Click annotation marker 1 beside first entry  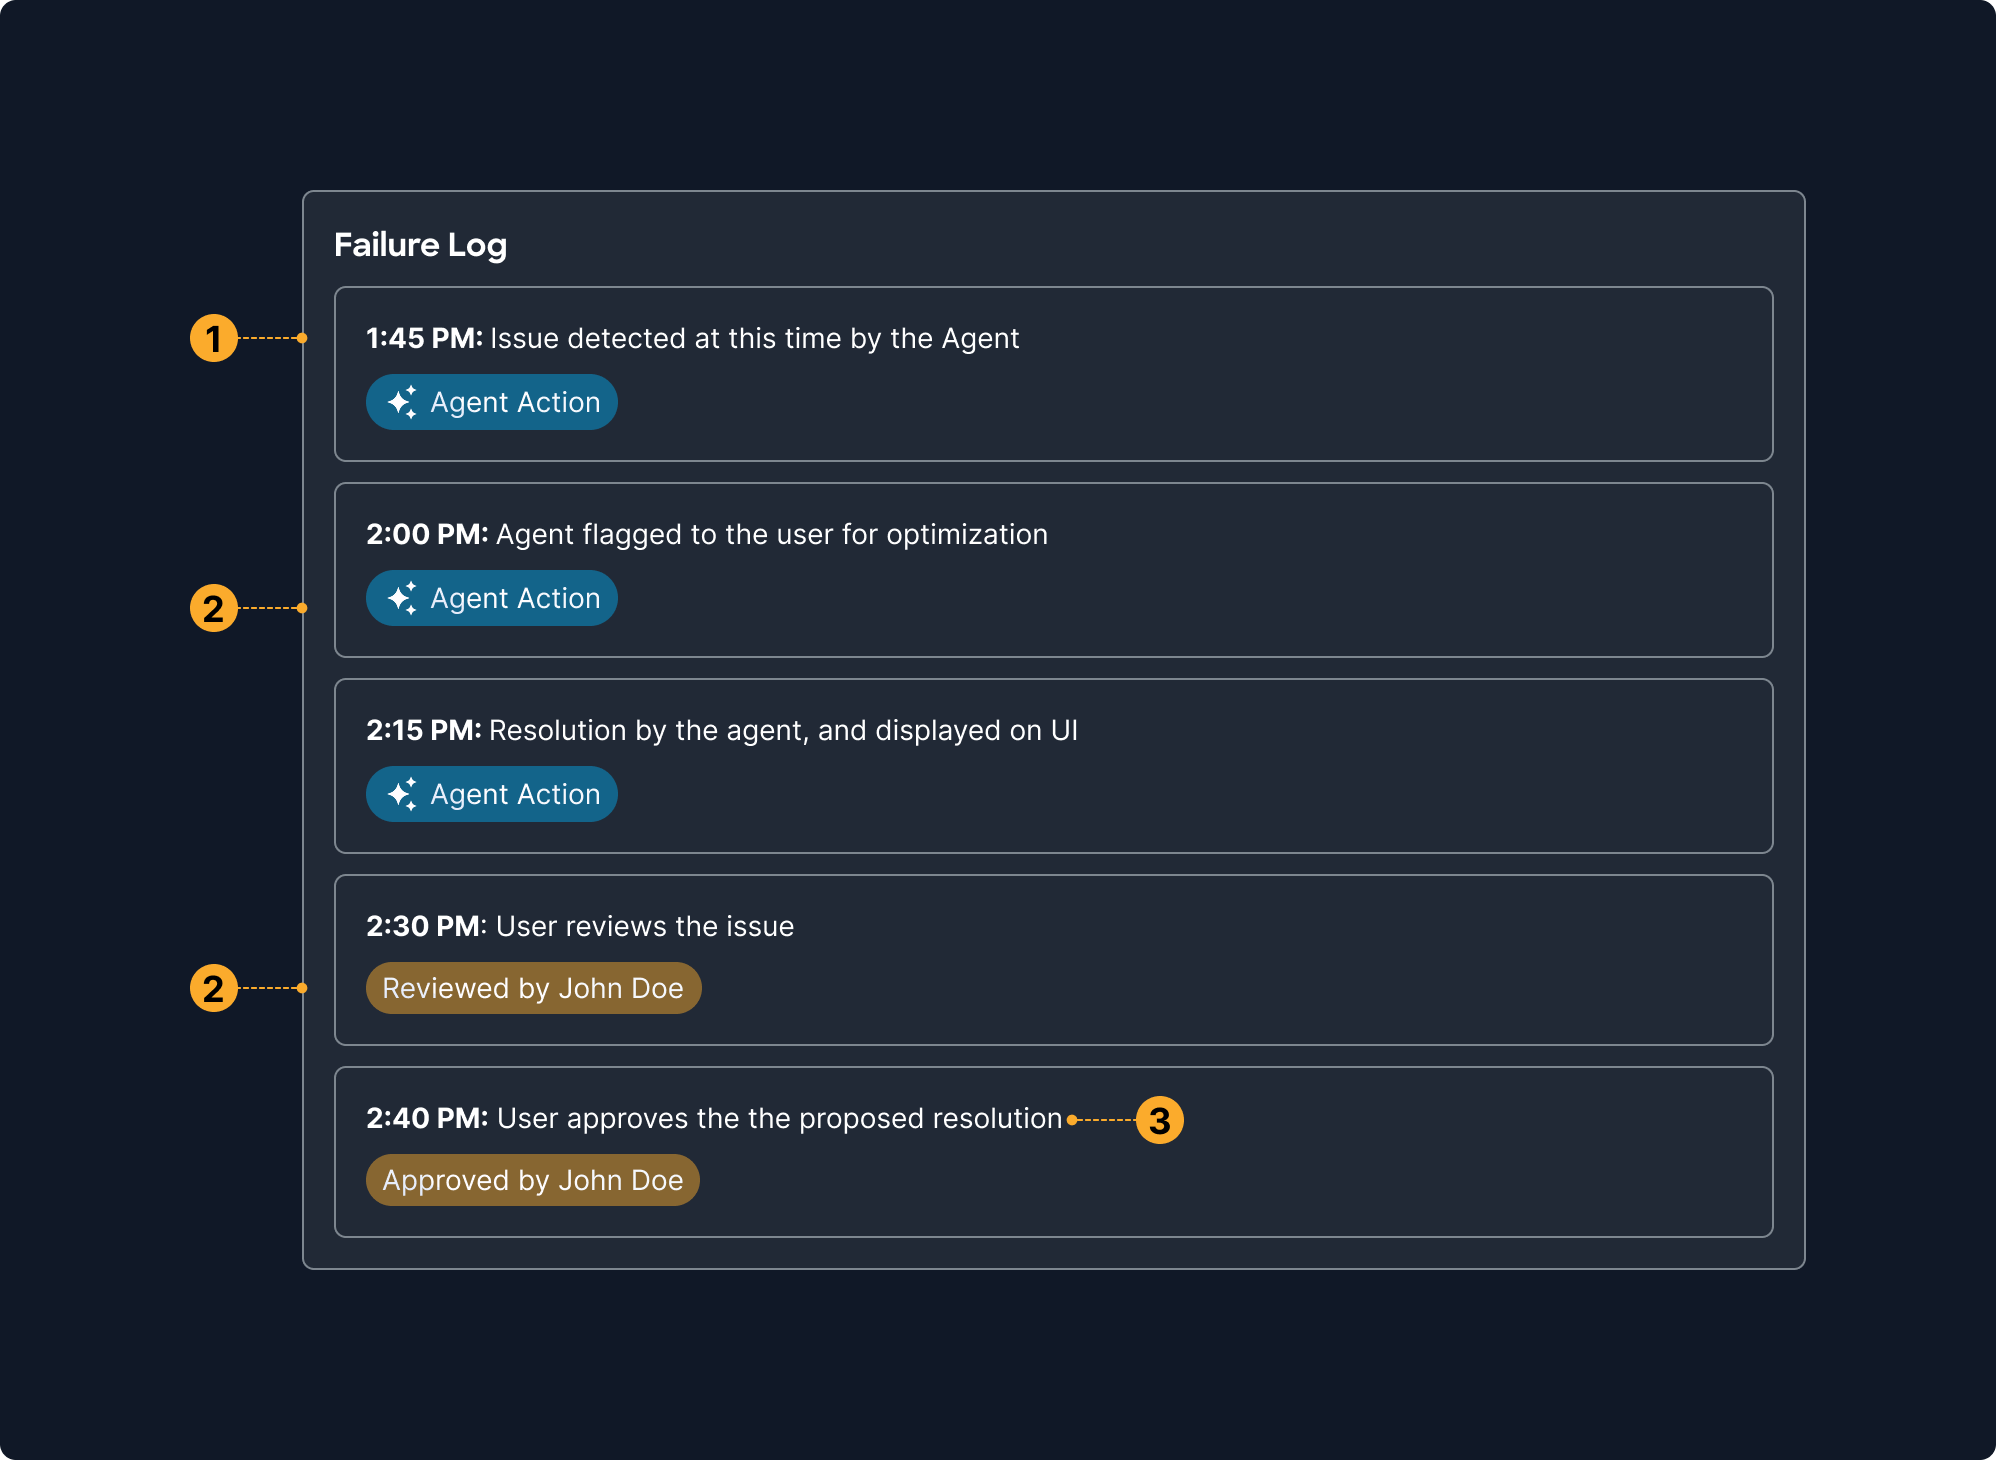(x=214, y=338)
